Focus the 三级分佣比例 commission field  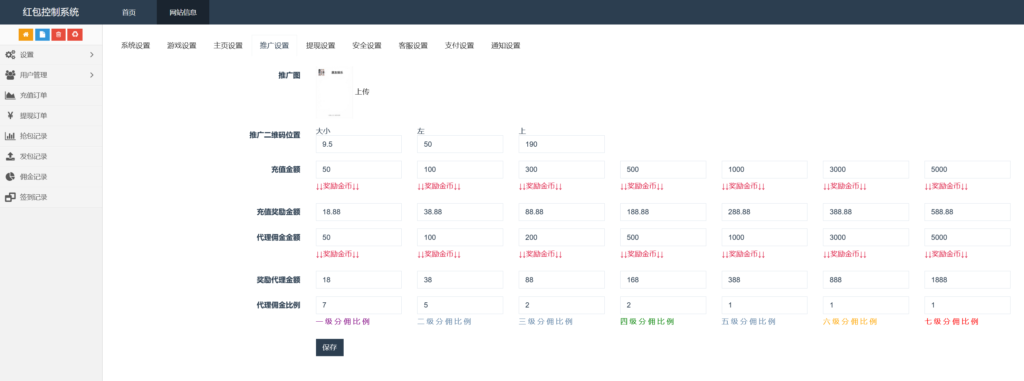(x=562, y=305)
